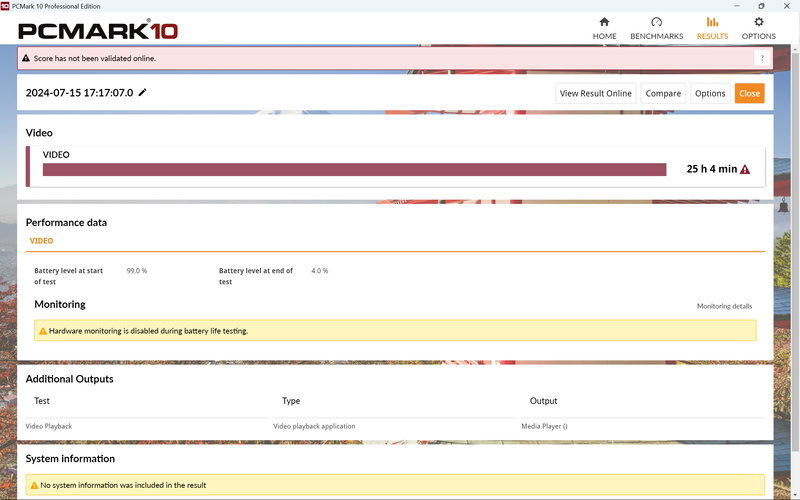Image resolution: width=800 pixels, height=500 pixels.
Task: Click the '4.0 %' battery end value
Action: [x=319, y=271]
